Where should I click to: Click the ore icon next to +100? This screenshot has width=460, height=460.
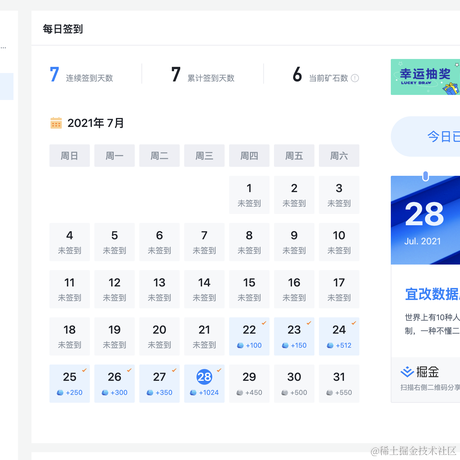click(240, 346)
